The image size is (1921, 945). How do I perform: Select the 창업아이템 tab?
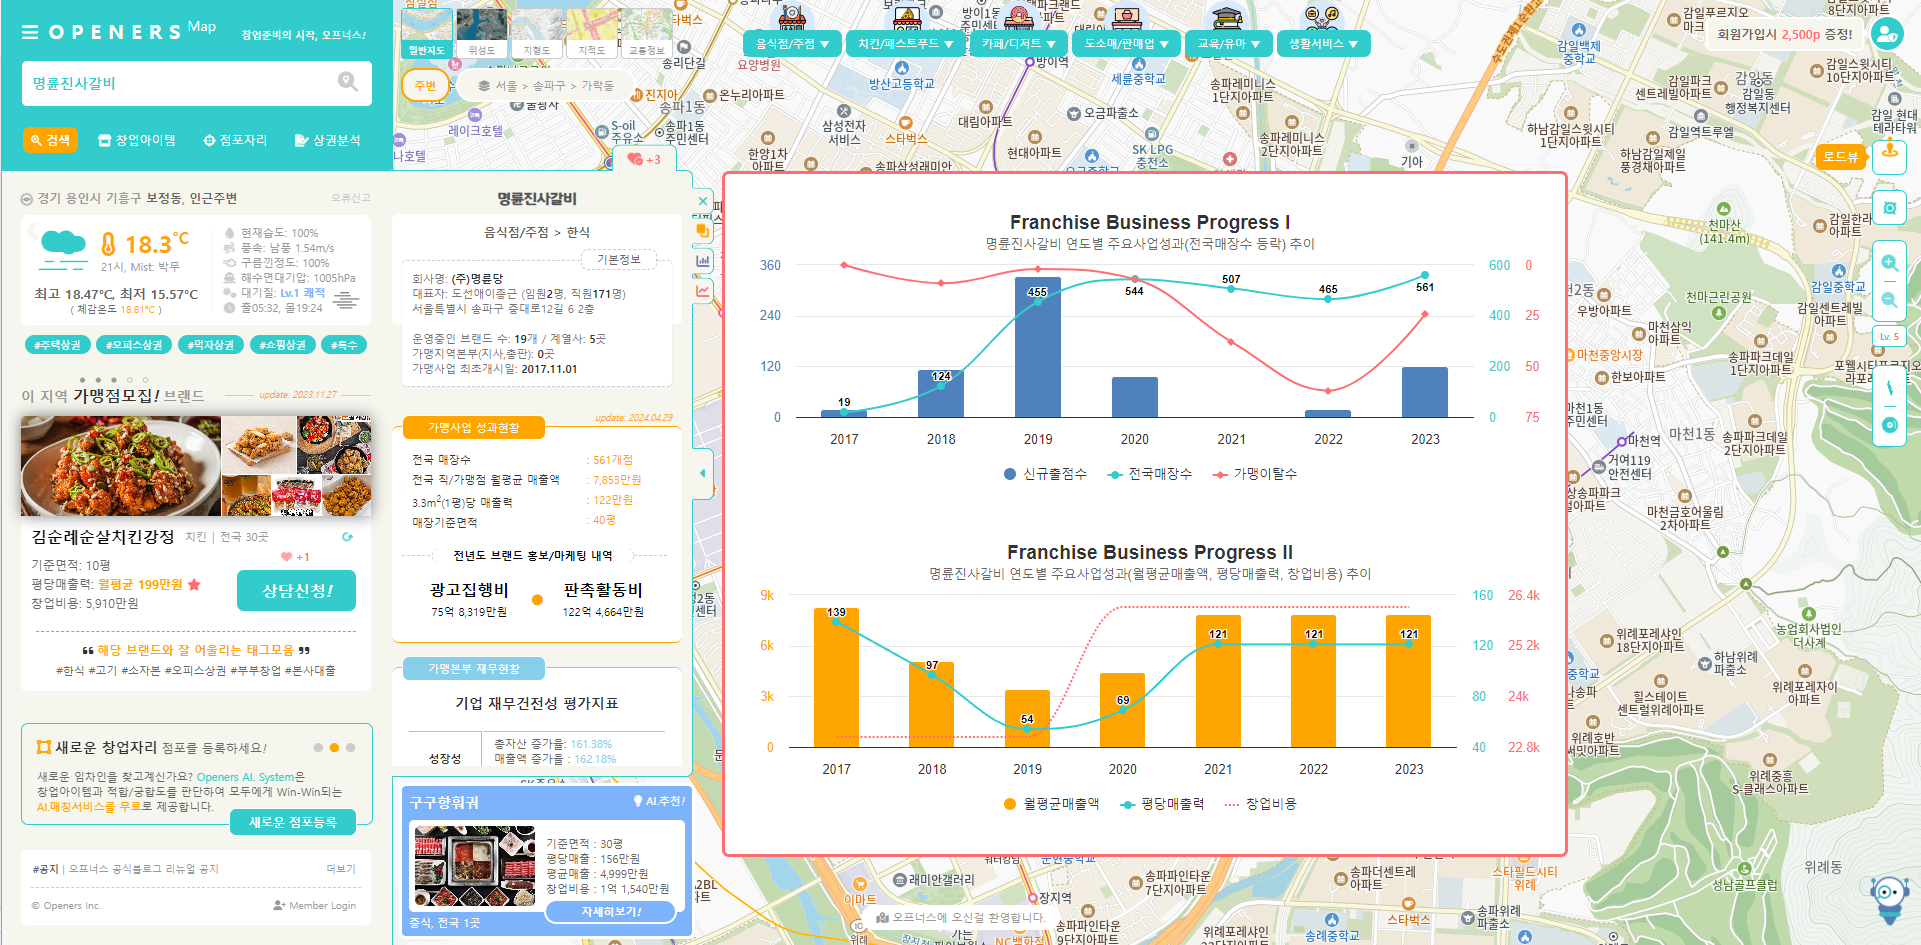coord(137,140)
